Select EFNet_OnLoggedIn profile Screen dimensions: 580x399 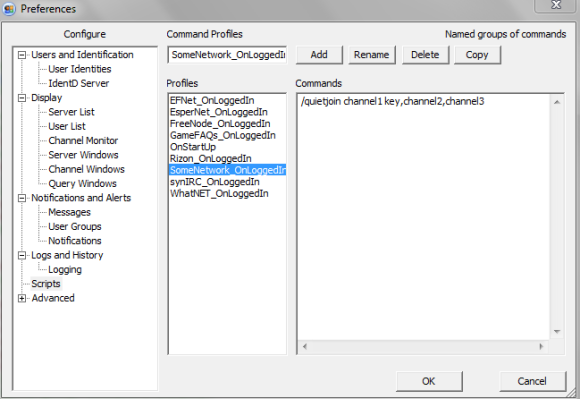(227, 101)
